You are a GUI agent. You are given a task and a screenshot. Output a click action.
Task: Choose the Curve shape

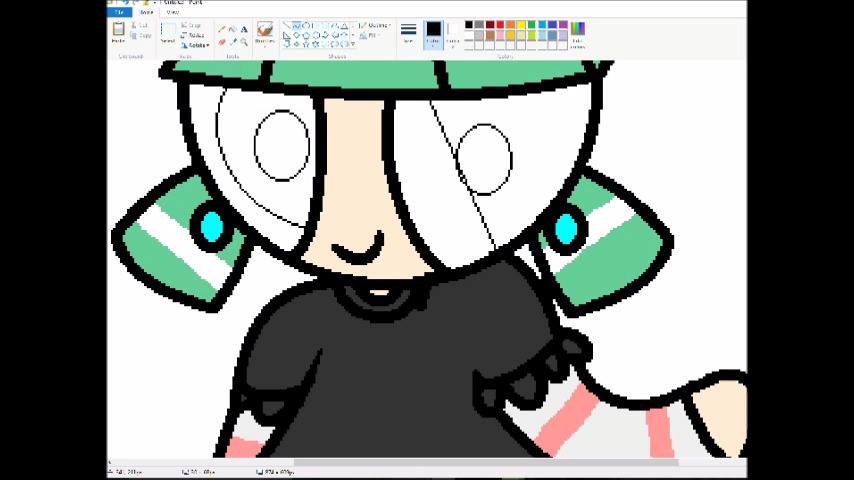click(296, 26)
